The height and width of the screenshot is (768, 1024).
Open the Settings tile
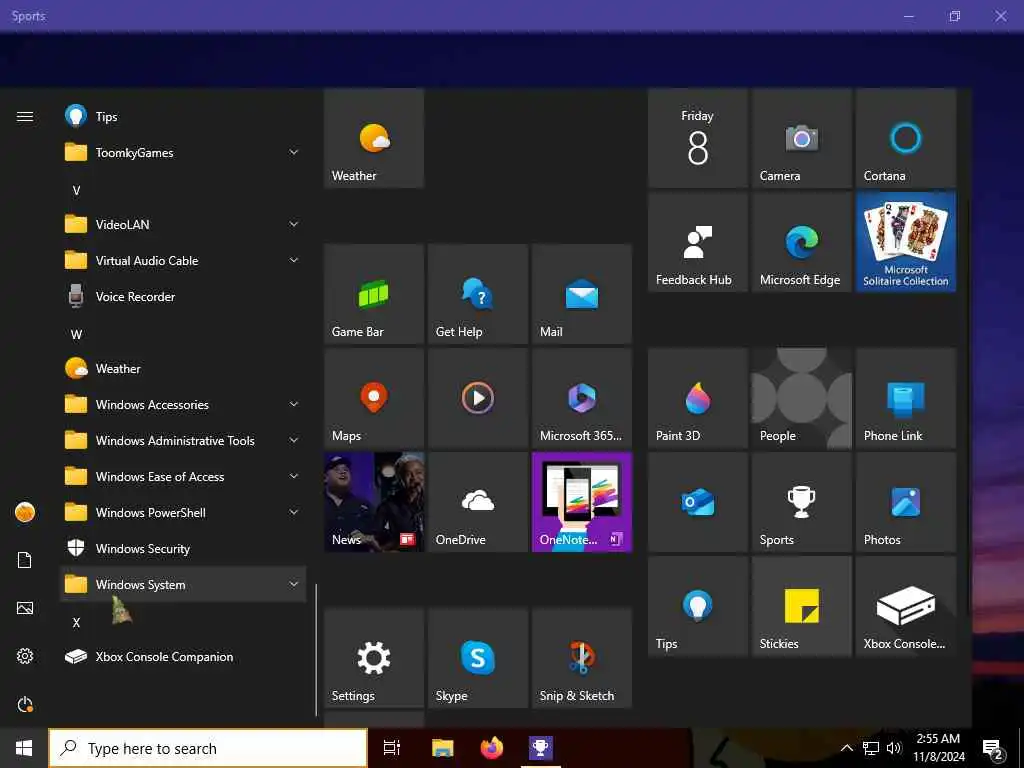point(374,658)
